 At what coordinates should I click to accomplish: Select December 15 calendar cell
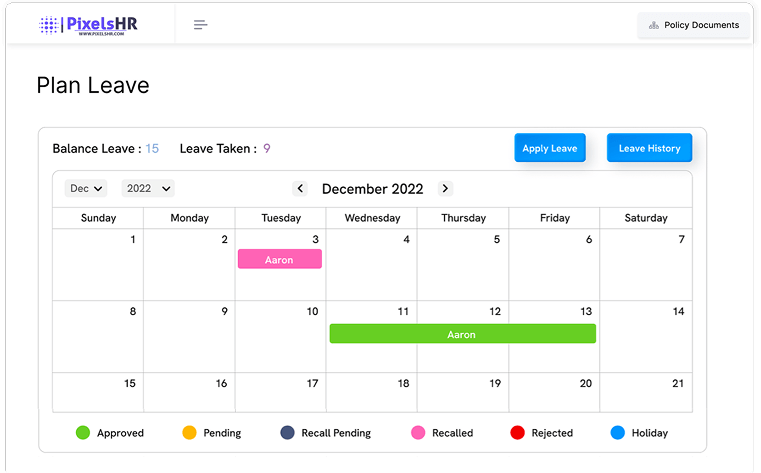tap(98, 392)
